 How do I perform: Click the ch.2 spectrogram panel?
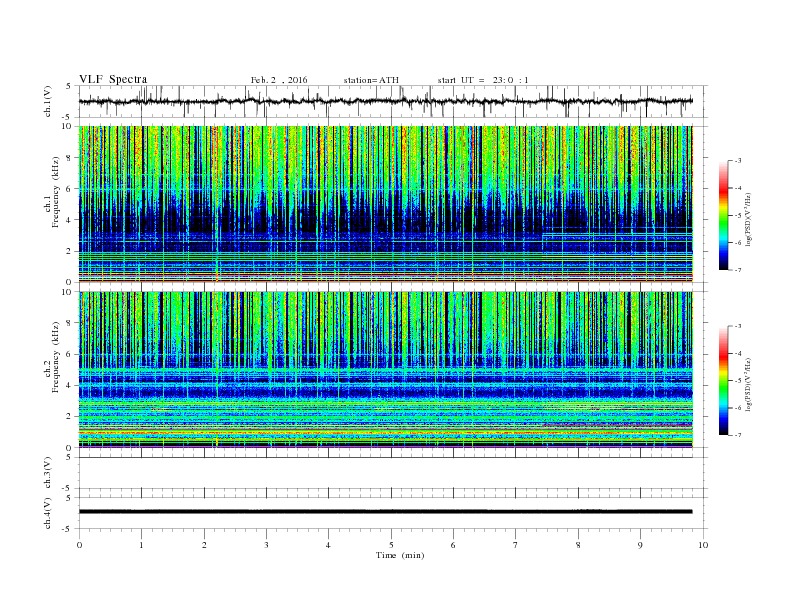coord(386,370)
